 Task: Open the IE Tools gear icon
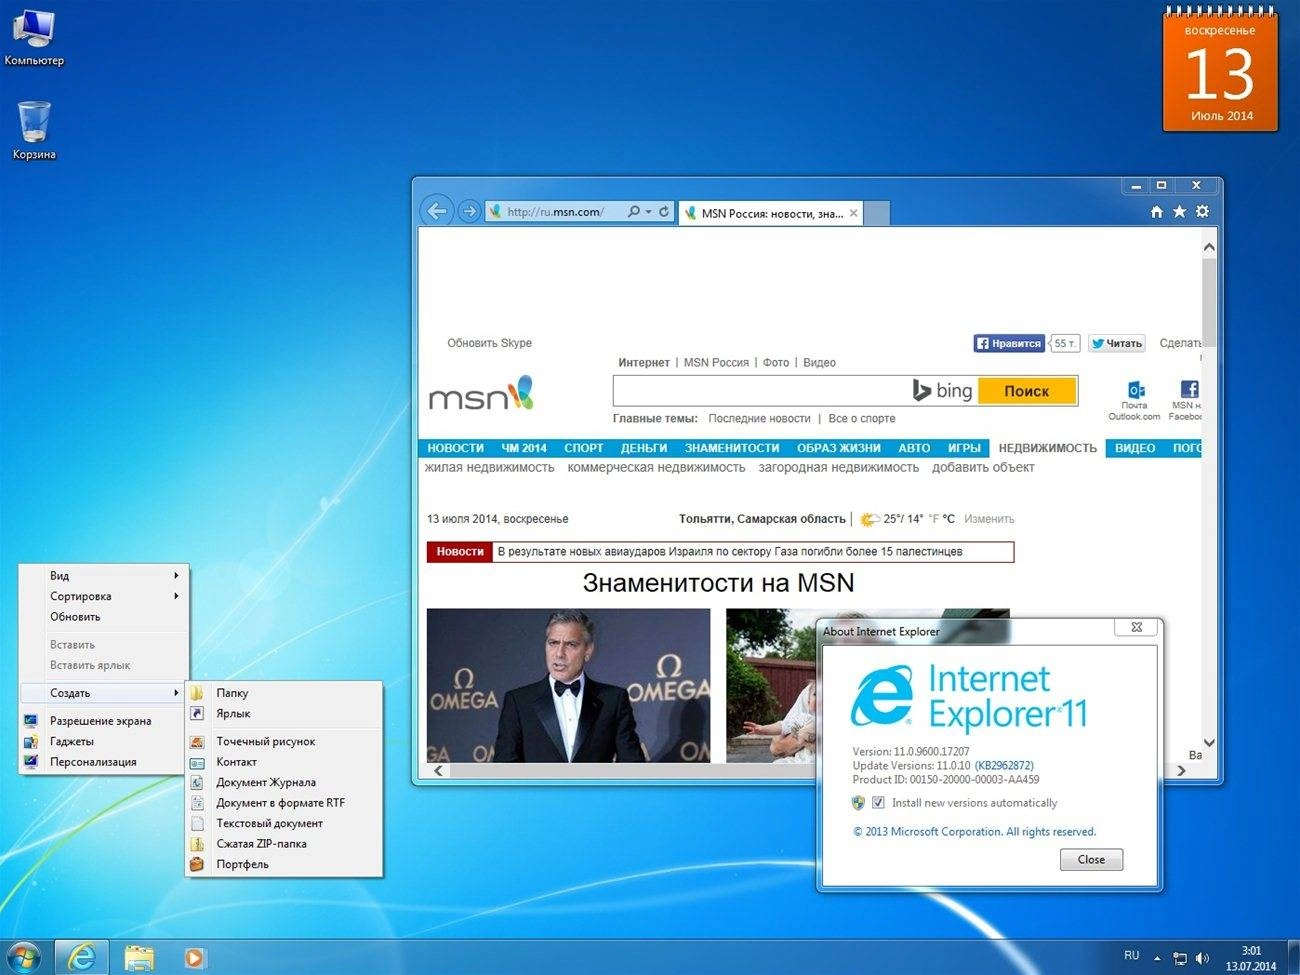[1202, 212]
